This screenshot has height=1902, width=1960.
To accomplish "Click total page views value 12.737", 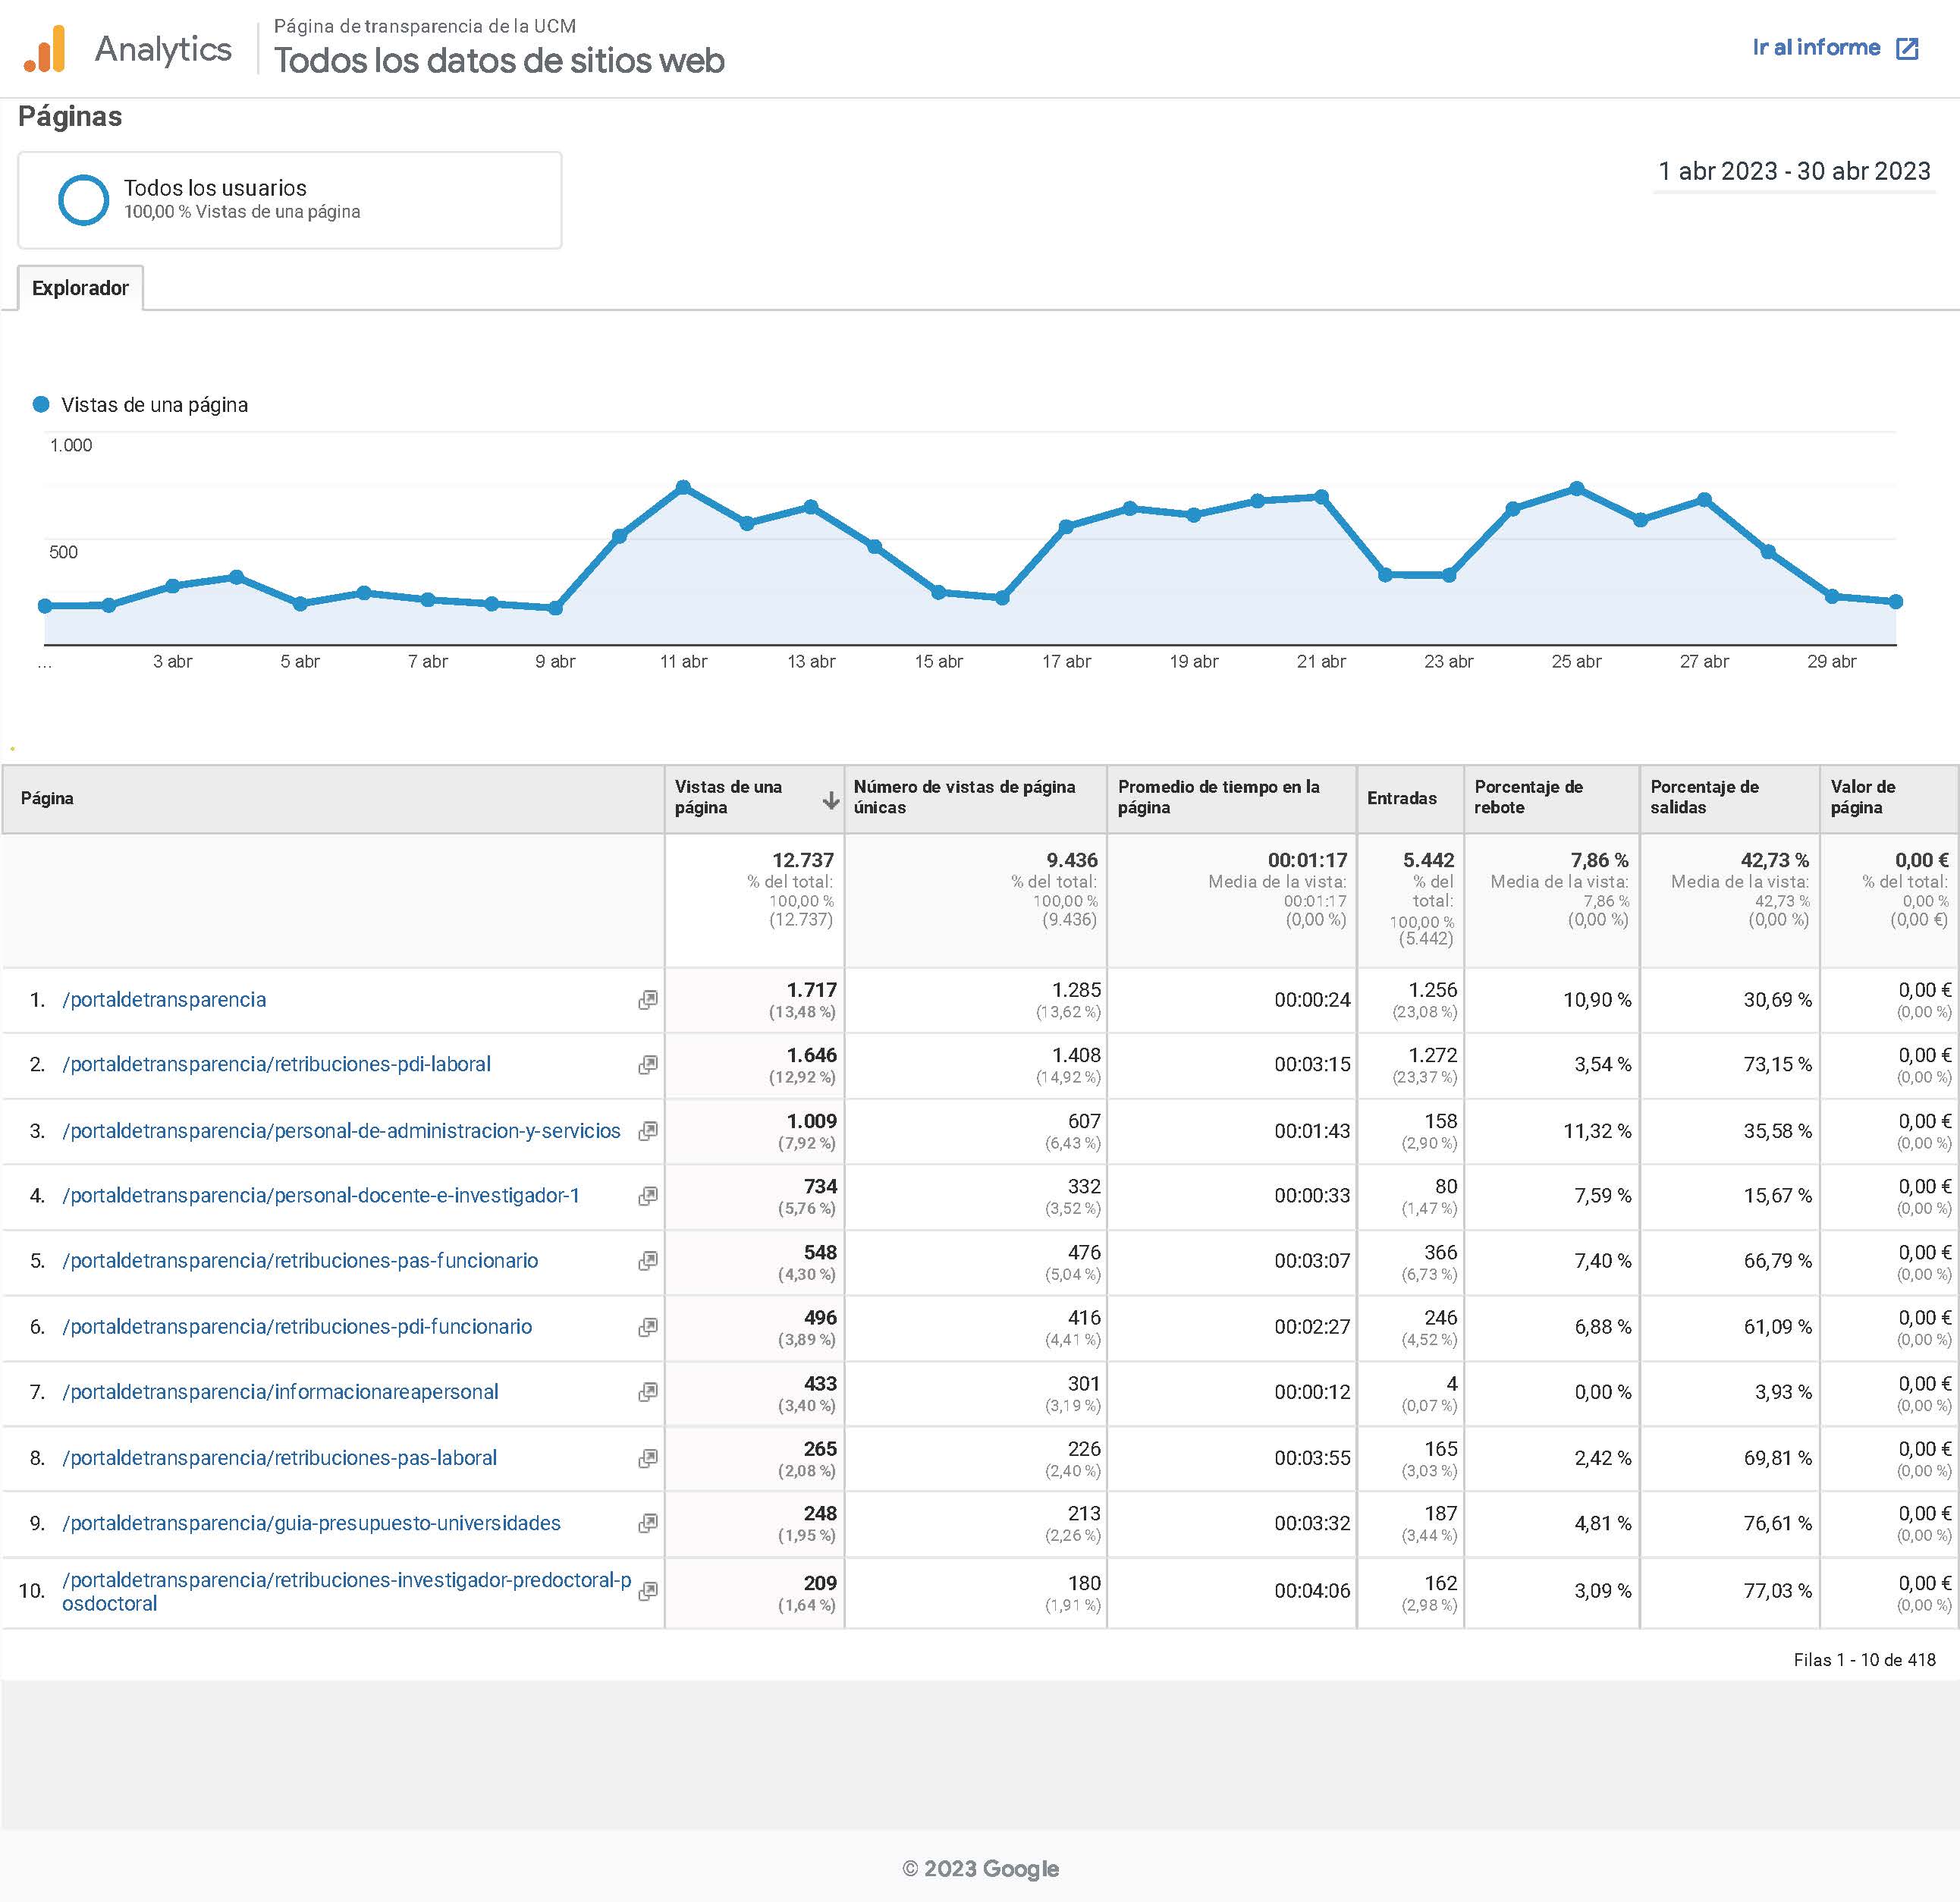I will (x=802, y=860).
